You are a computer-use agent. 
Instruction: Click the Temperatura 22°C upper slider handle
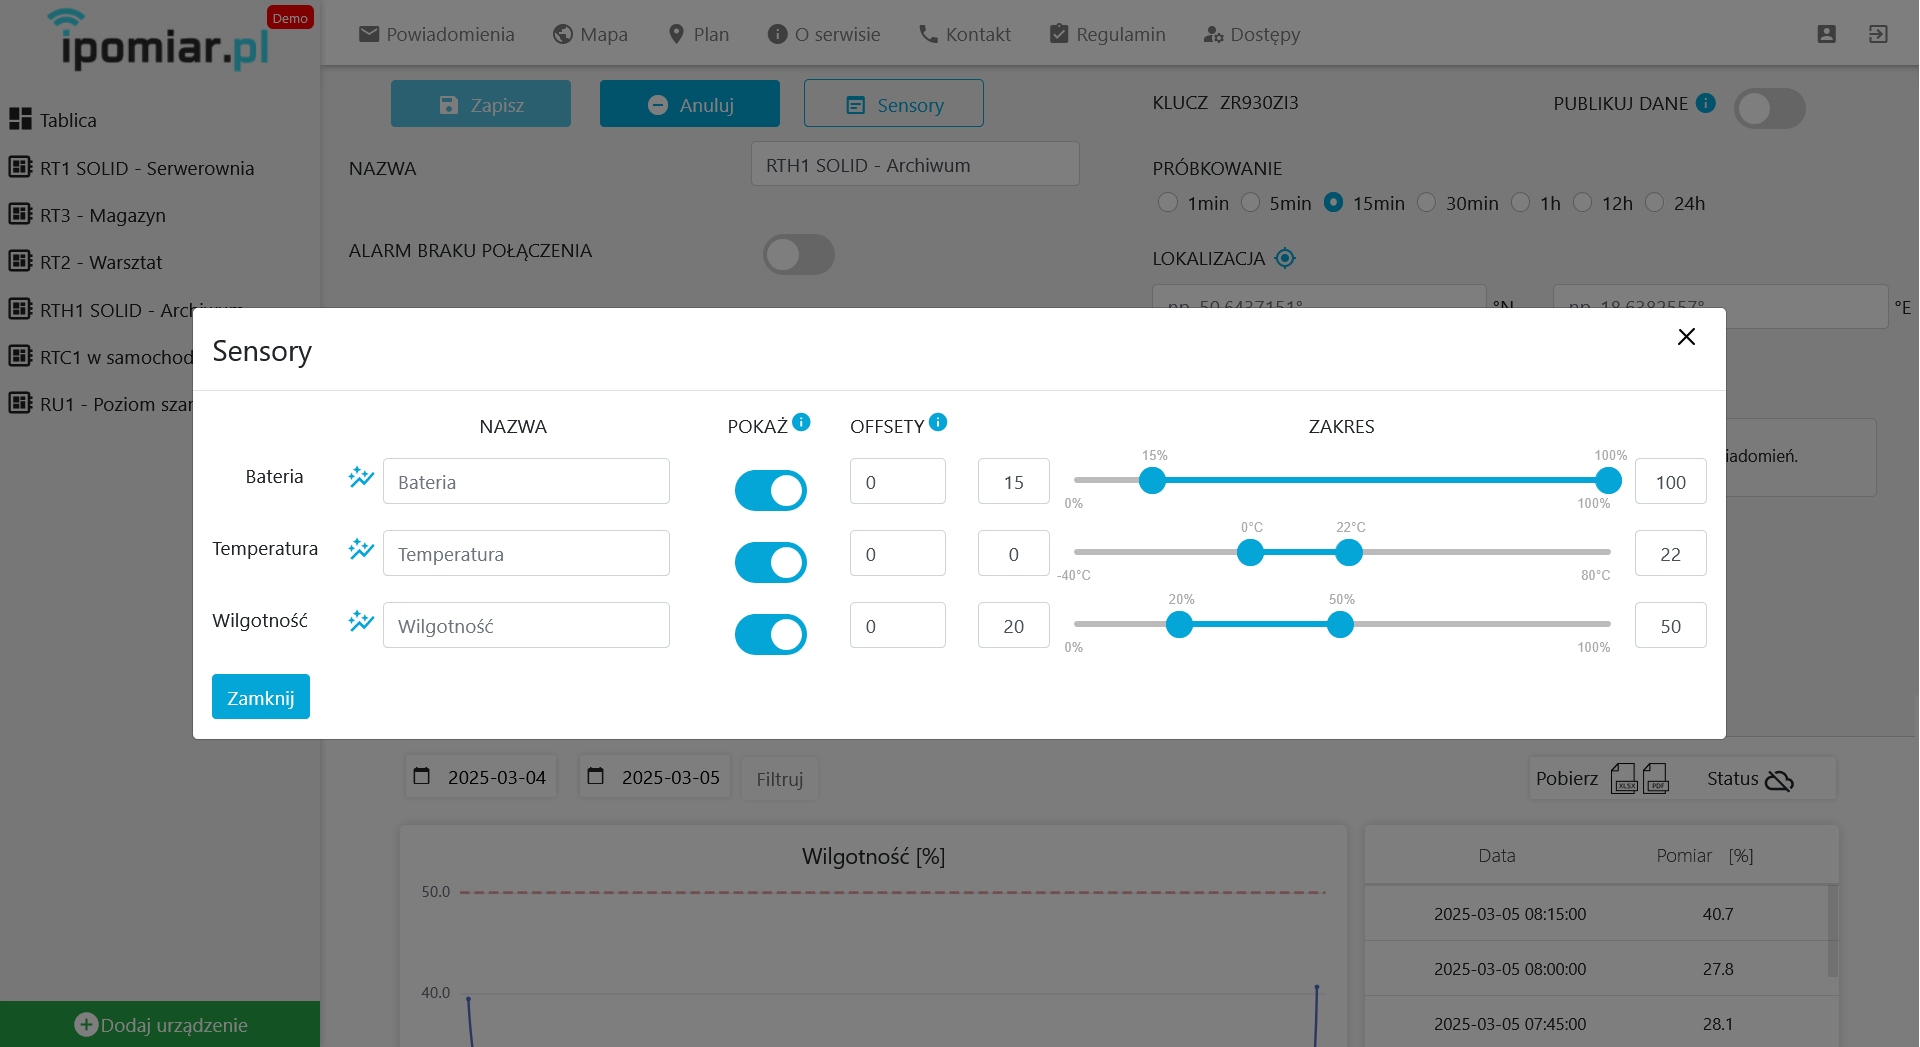1349,552
